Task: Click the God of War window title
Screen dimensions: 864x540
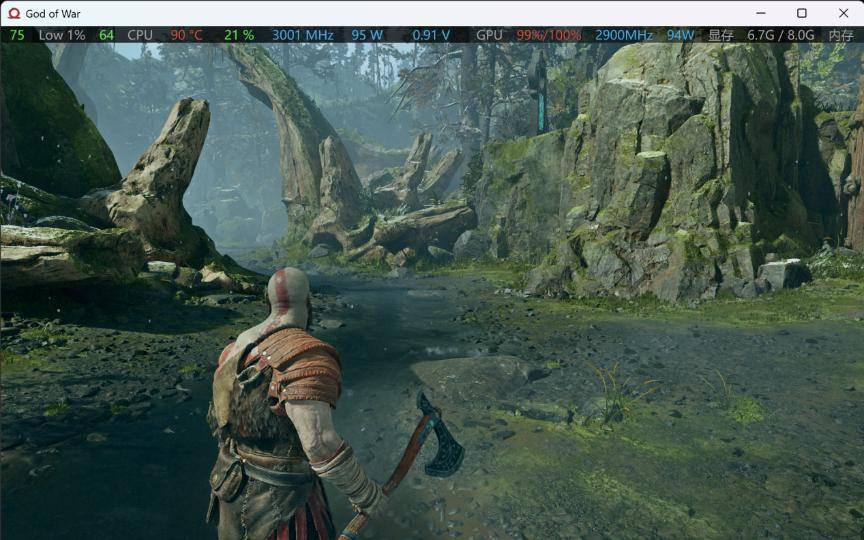Action: [x=53, y=14]
